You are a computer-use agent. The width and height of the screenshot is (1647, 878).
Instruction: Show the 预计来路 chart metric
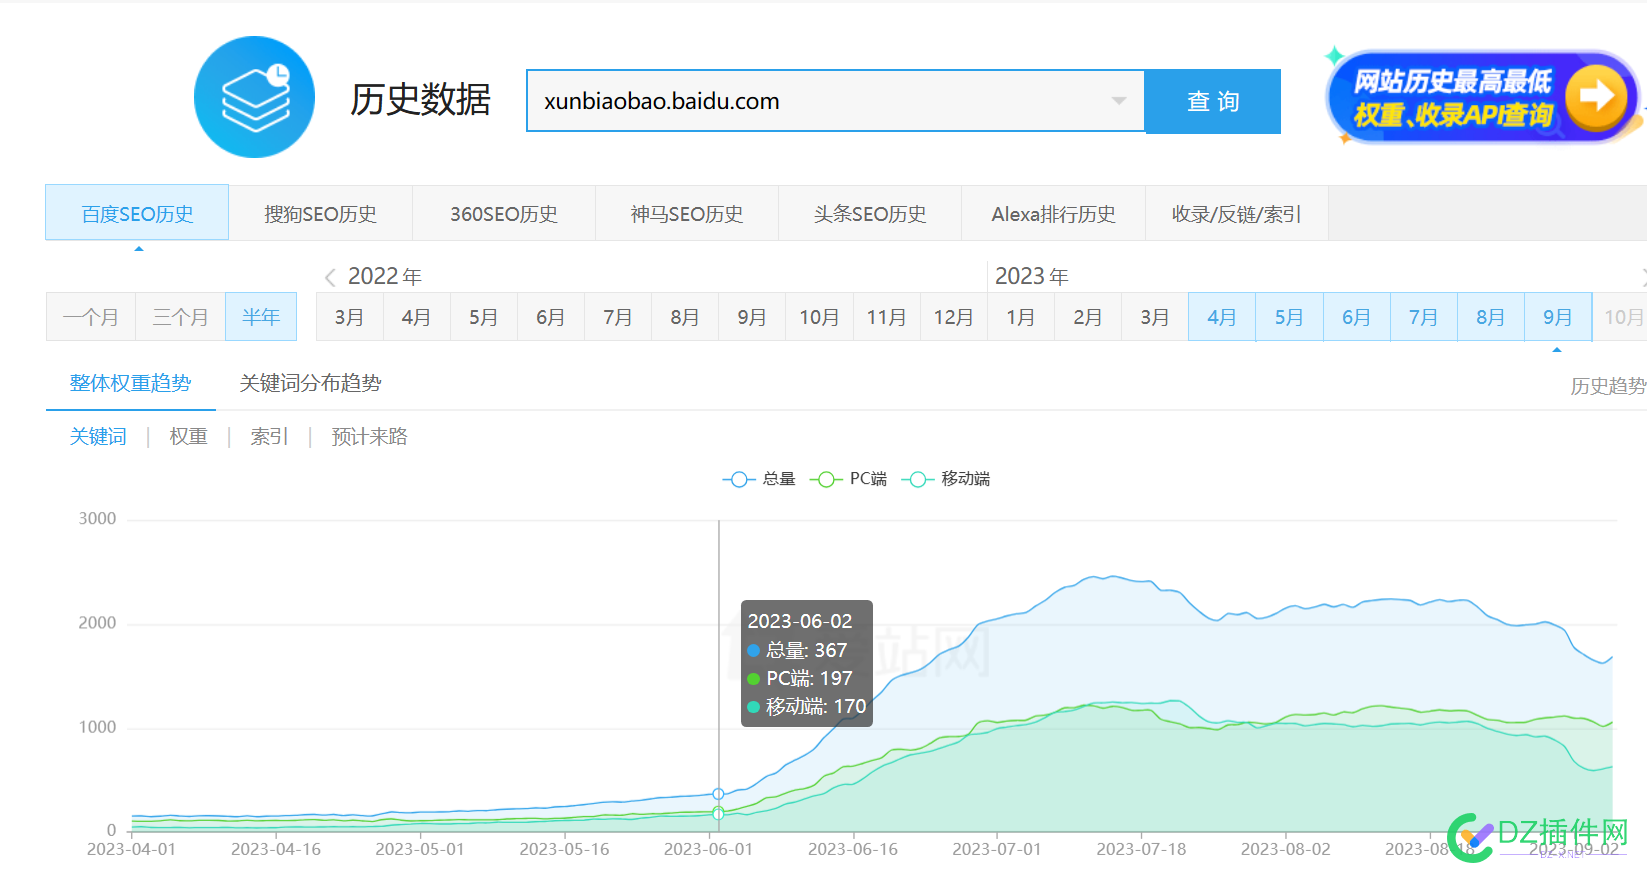(369, 436)
